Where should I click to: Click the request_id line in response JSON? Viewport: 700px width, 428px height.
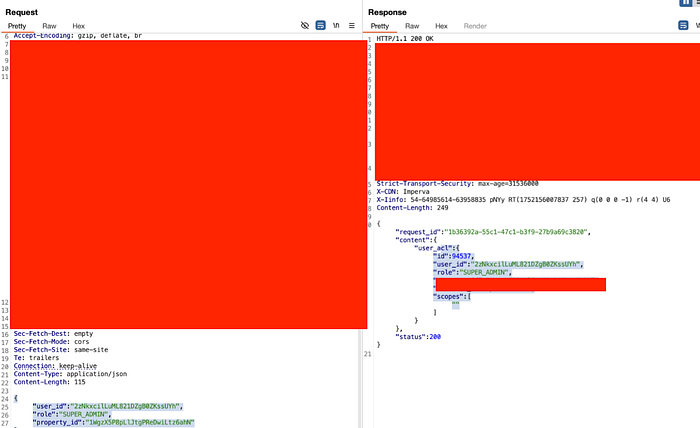click(x=493, y=232)
